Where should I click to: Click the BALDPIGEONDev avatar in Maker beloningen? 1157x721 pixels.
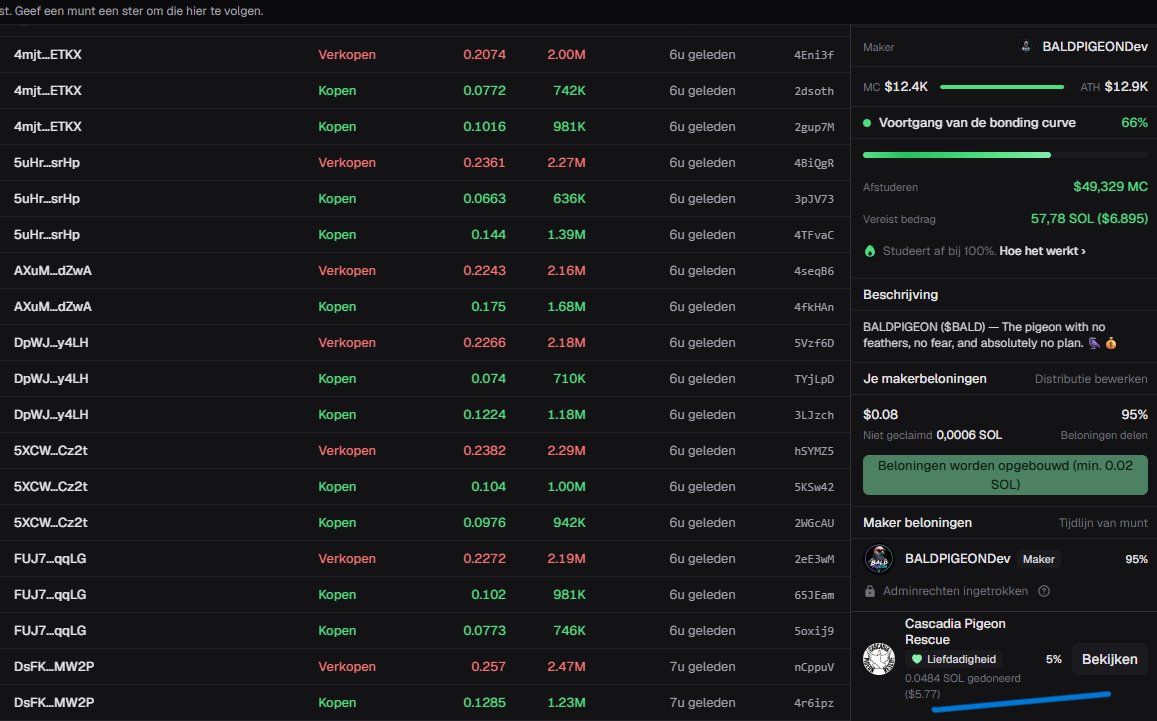pos(879,559)
